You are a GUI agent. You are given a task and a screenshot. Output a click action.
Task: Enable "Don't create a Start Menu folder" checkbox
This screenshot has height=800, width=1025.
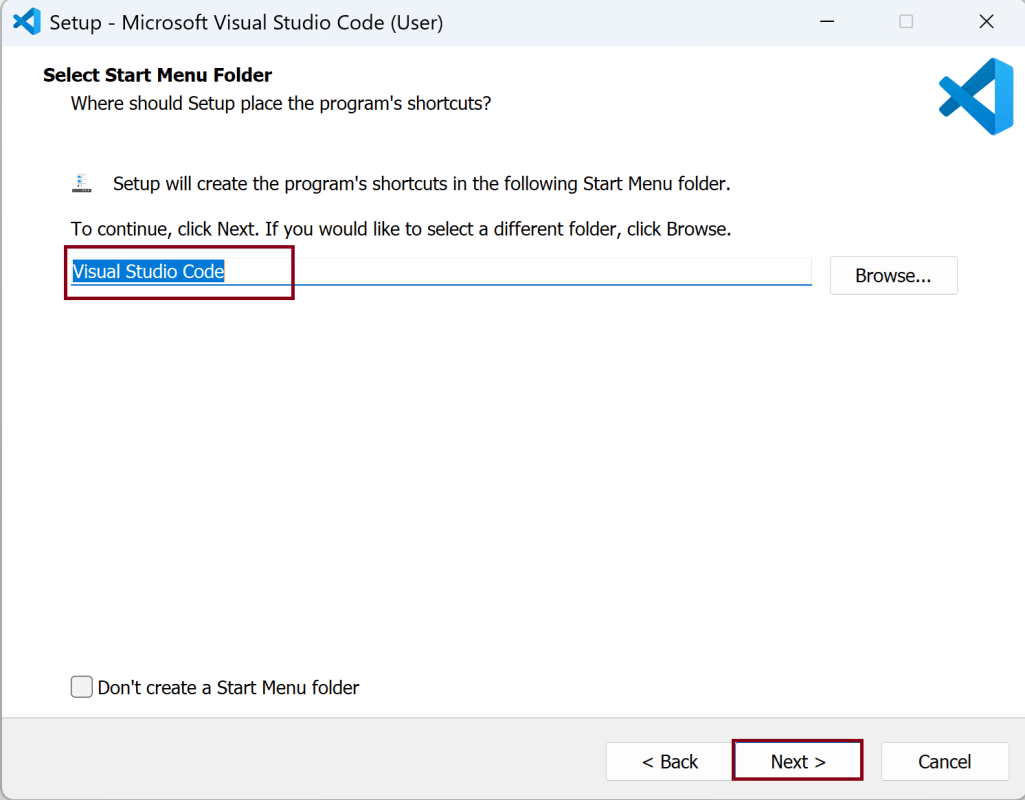tap(82, 687)
